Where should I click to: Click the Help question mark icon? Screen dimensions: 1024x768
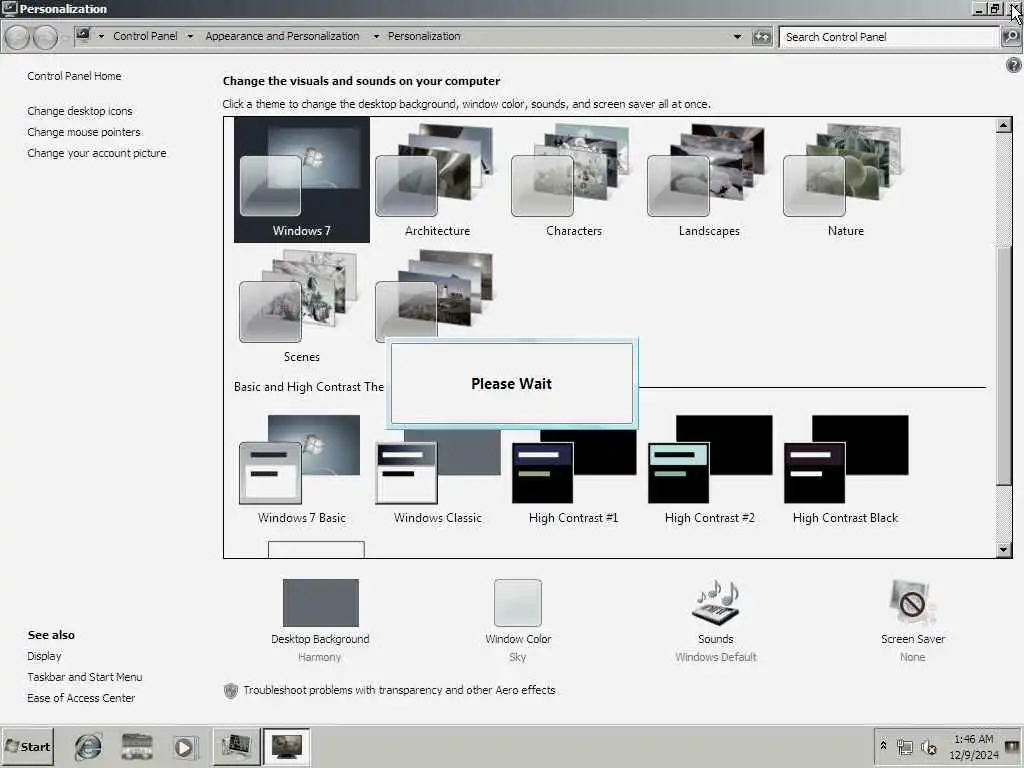point(1014,65)
